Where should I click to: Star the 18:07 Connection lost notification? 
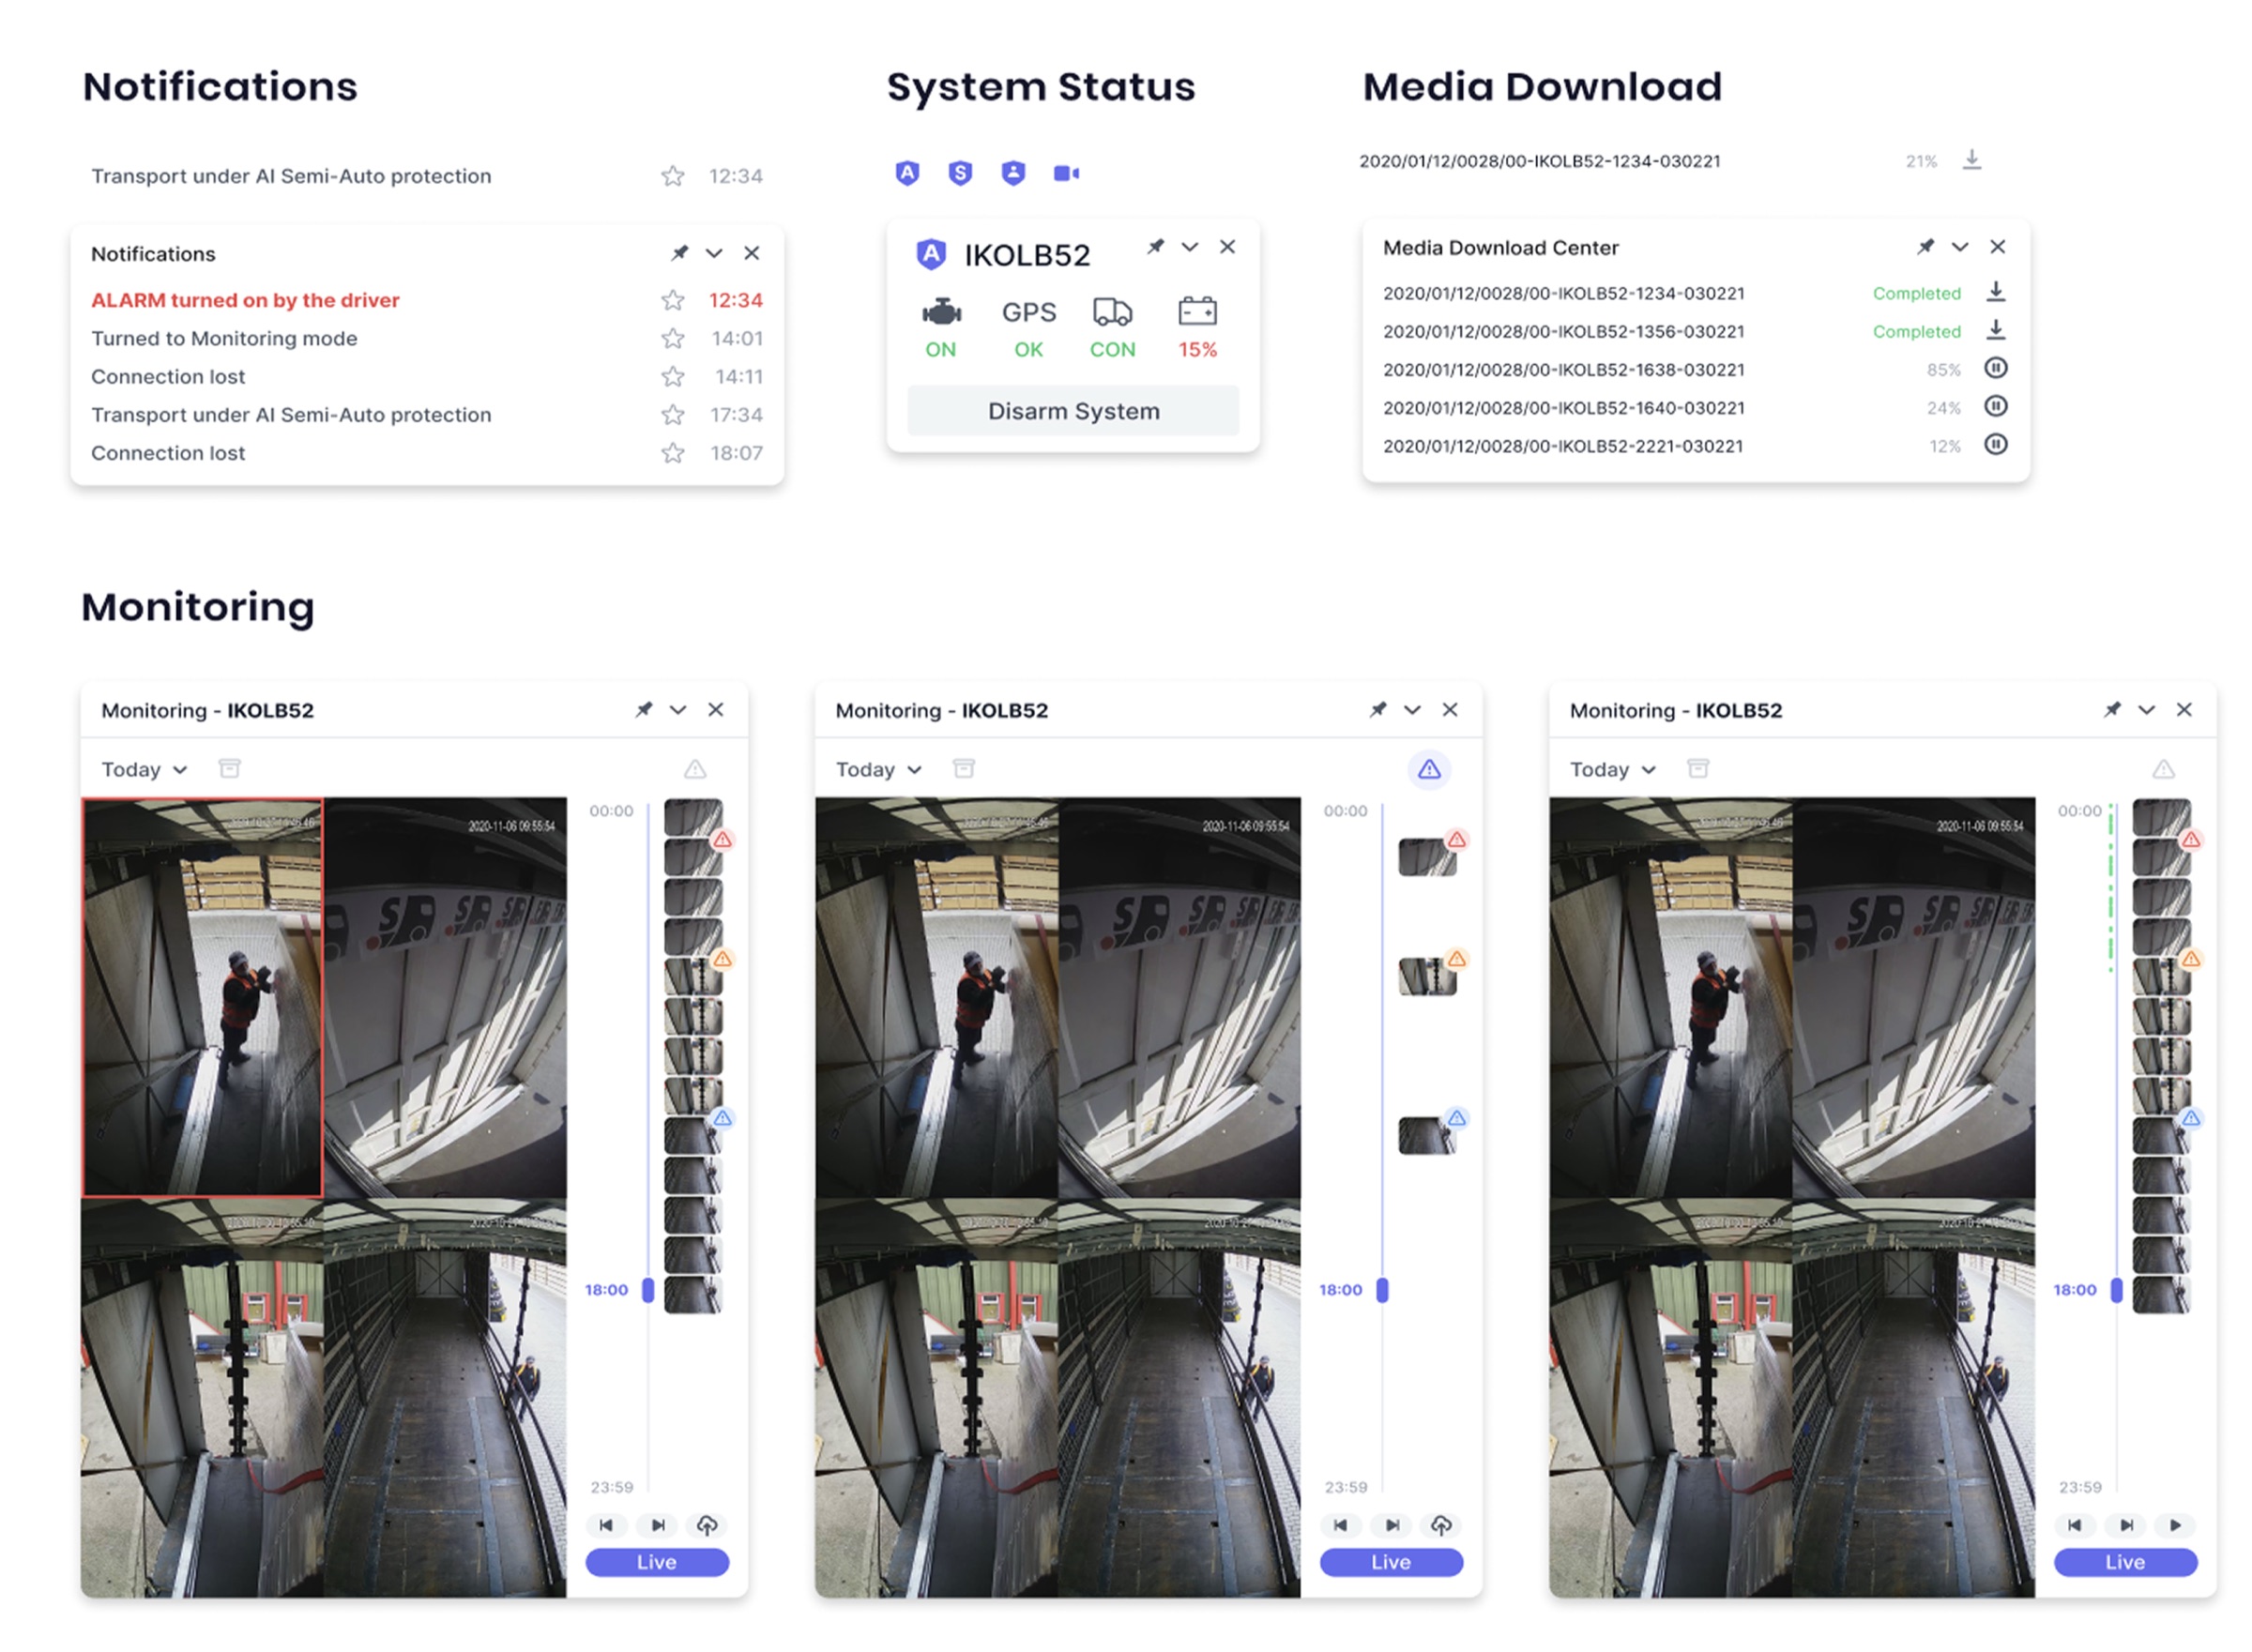tap(672, 453)
